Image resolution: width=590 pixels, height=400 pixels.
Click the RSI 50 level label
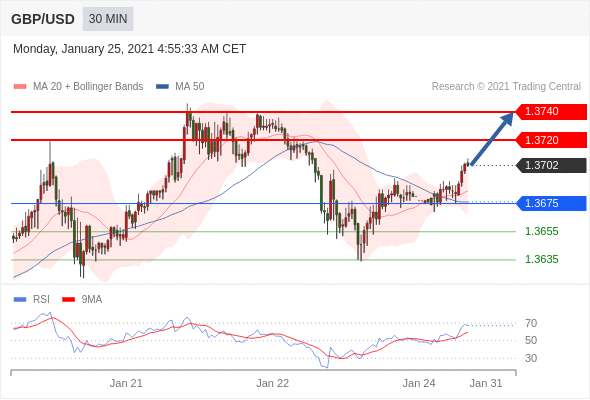[x=531, y=341]
